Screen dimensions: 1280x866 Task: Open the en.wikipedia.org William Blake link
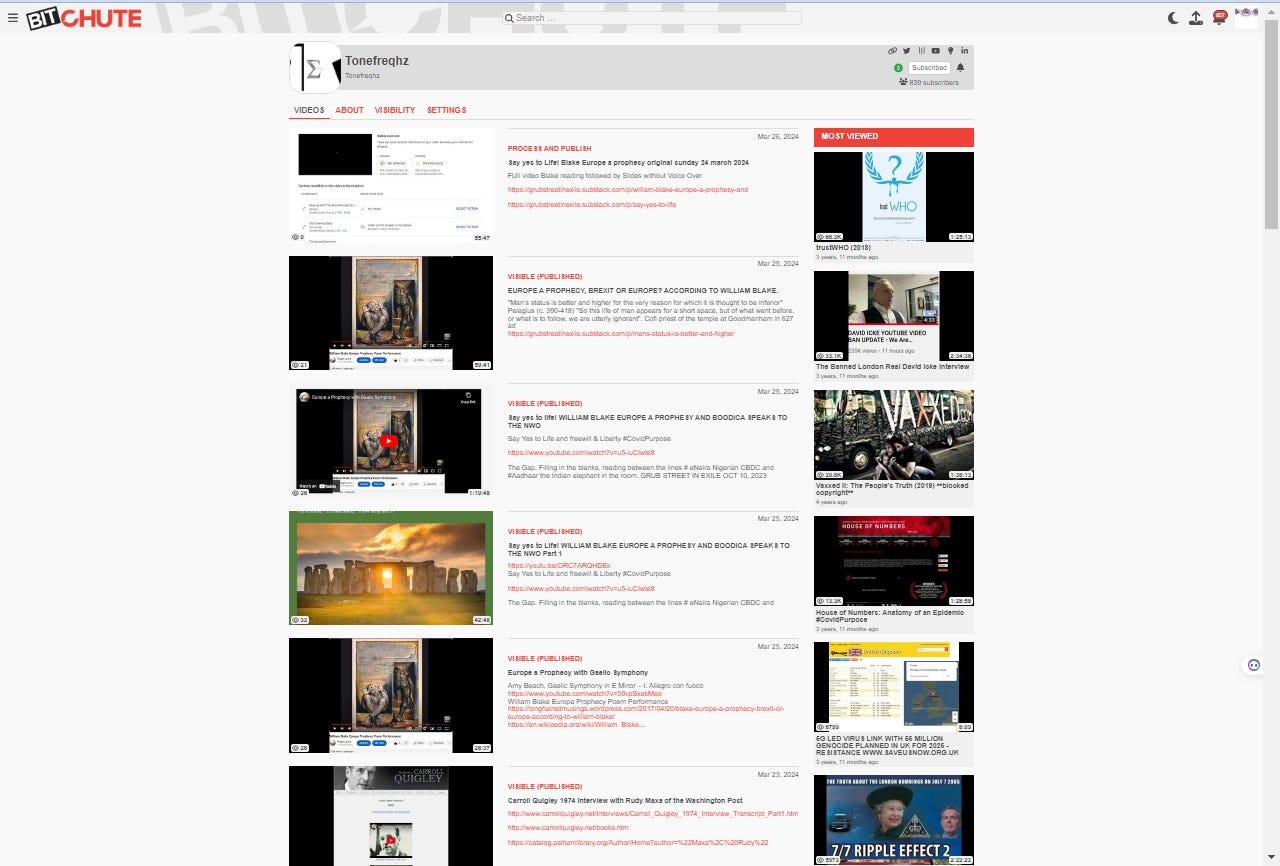[x=576, y=724]
